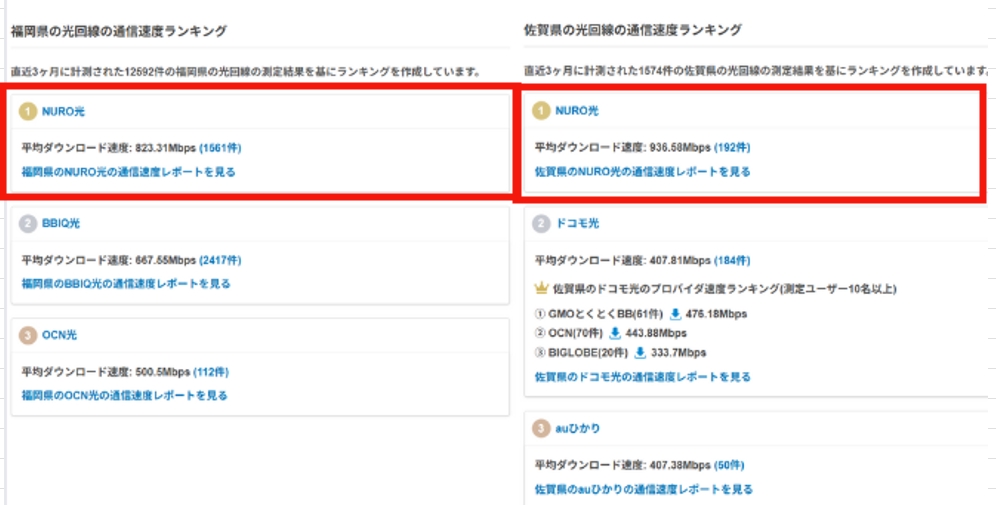The height and width of the screenshot is (505, 996).
Task: Open the BBIQ光 provider link
Action: click(61, 224)
